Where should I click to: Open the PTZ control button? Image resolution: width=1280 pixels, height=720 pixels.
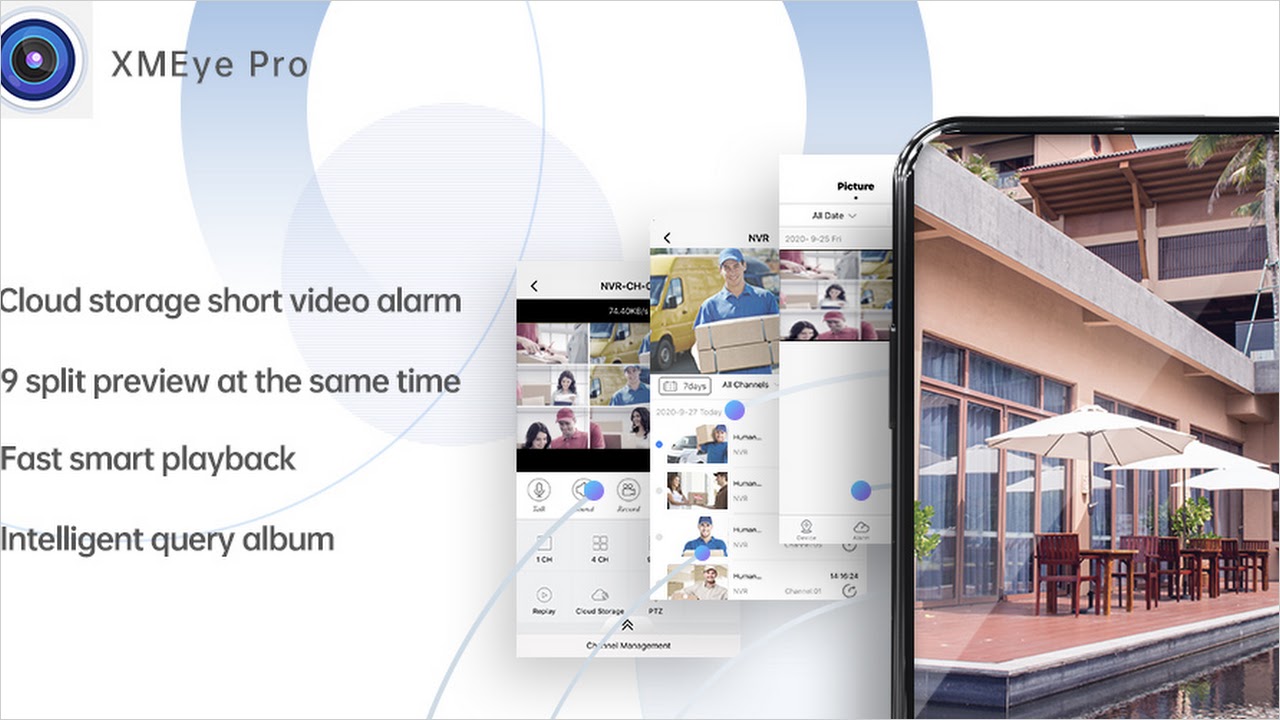[x=655, y=611]
